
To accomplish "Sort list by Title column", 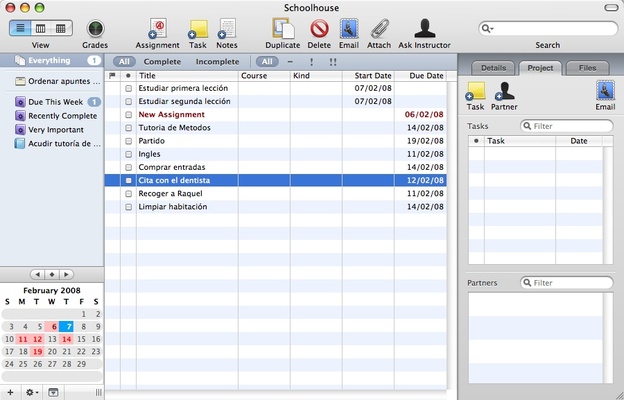I will coord(187,76).
